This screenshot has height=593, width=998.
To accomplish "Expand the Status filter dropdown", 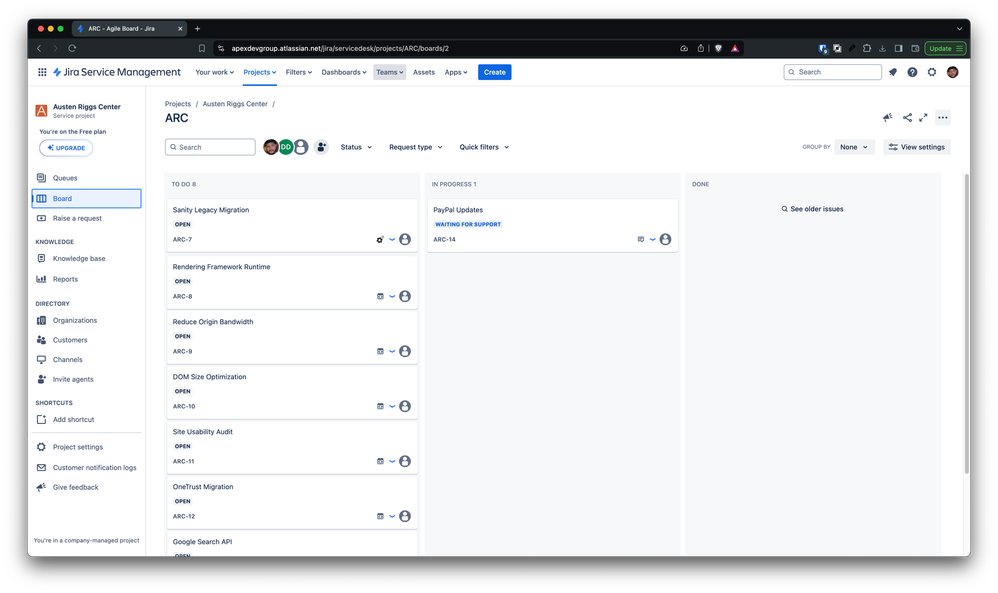I will [x=356, y=147].
